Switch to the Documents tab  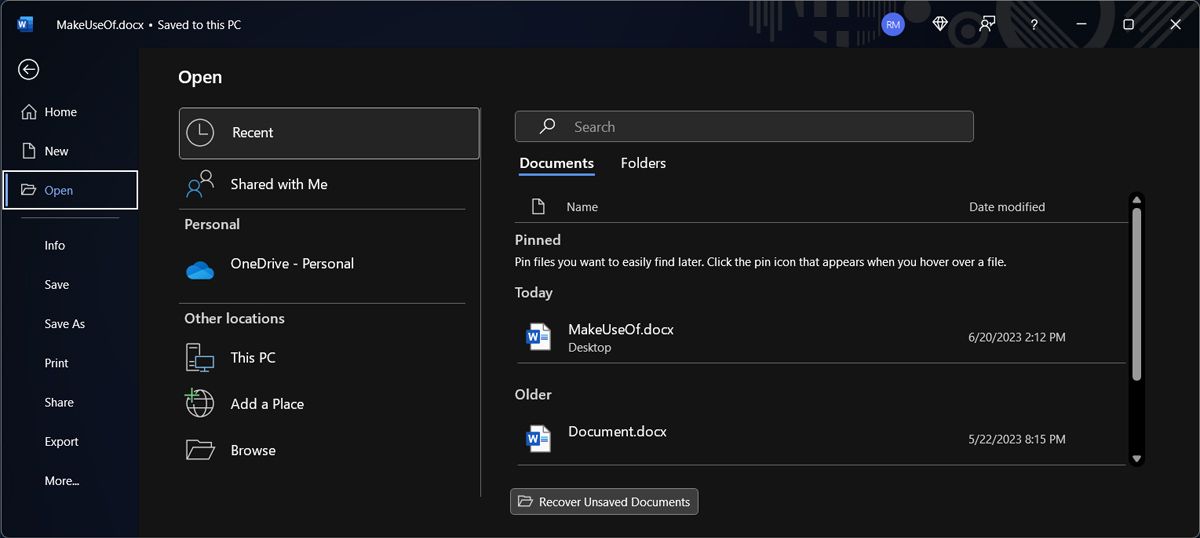tap(557, 163)
